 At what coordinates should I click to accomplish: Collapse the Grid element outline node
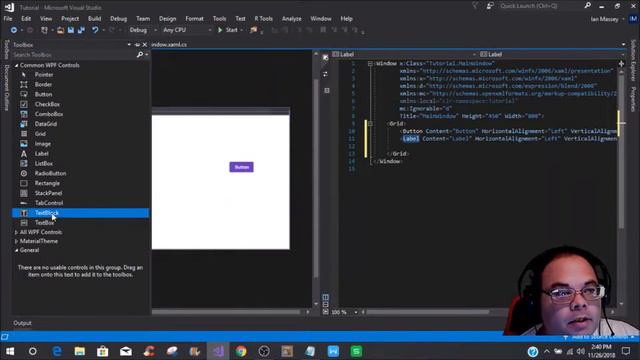pyautogui.click(x=370, y=124)
